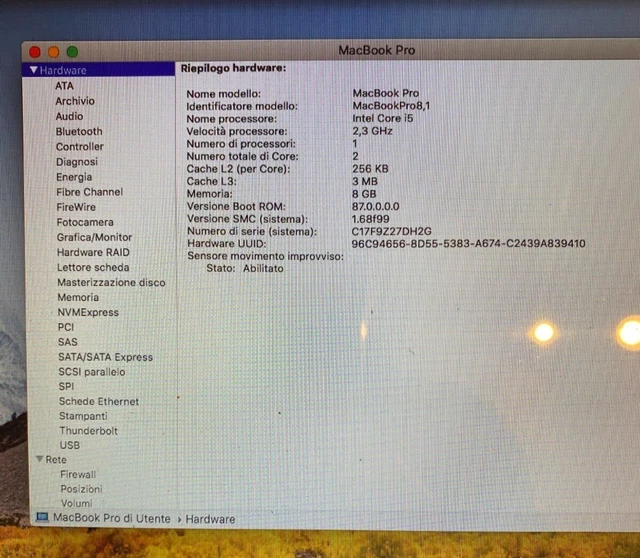Click SMC version '1.68f99'
This screenshot has width=640, height=558.
click(370, 219)
